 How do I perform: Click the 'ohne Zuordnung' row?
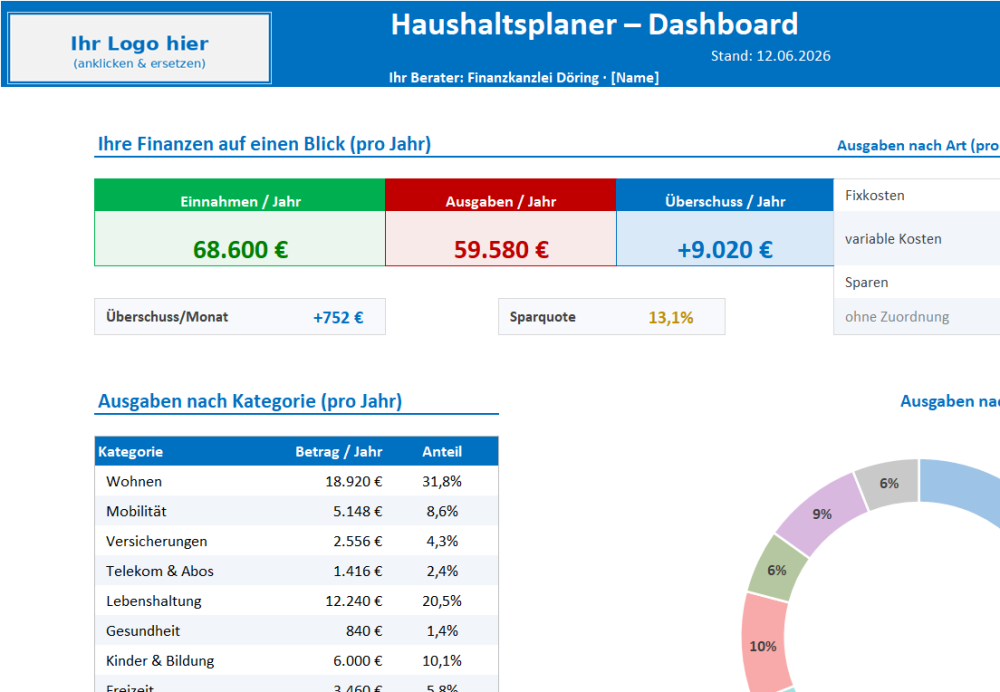click(x=916, y=316)
